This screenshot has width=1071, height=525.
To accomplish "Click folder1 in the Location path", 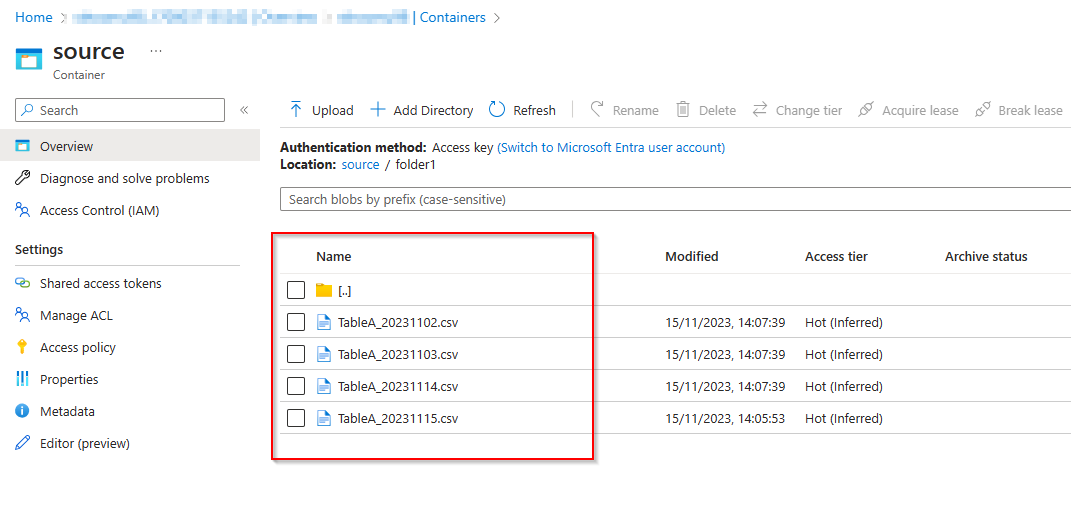I will coord(415,165).
